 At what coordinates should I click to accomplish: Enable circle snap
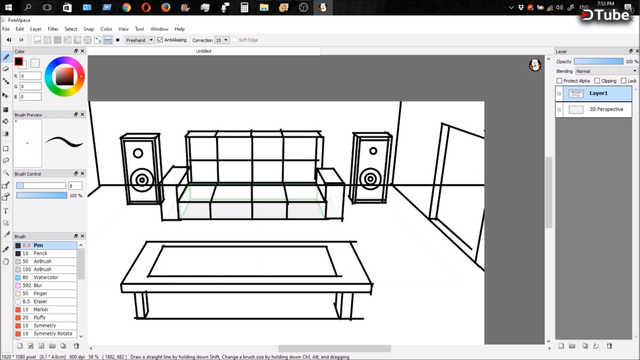click(x=87, y=40)
